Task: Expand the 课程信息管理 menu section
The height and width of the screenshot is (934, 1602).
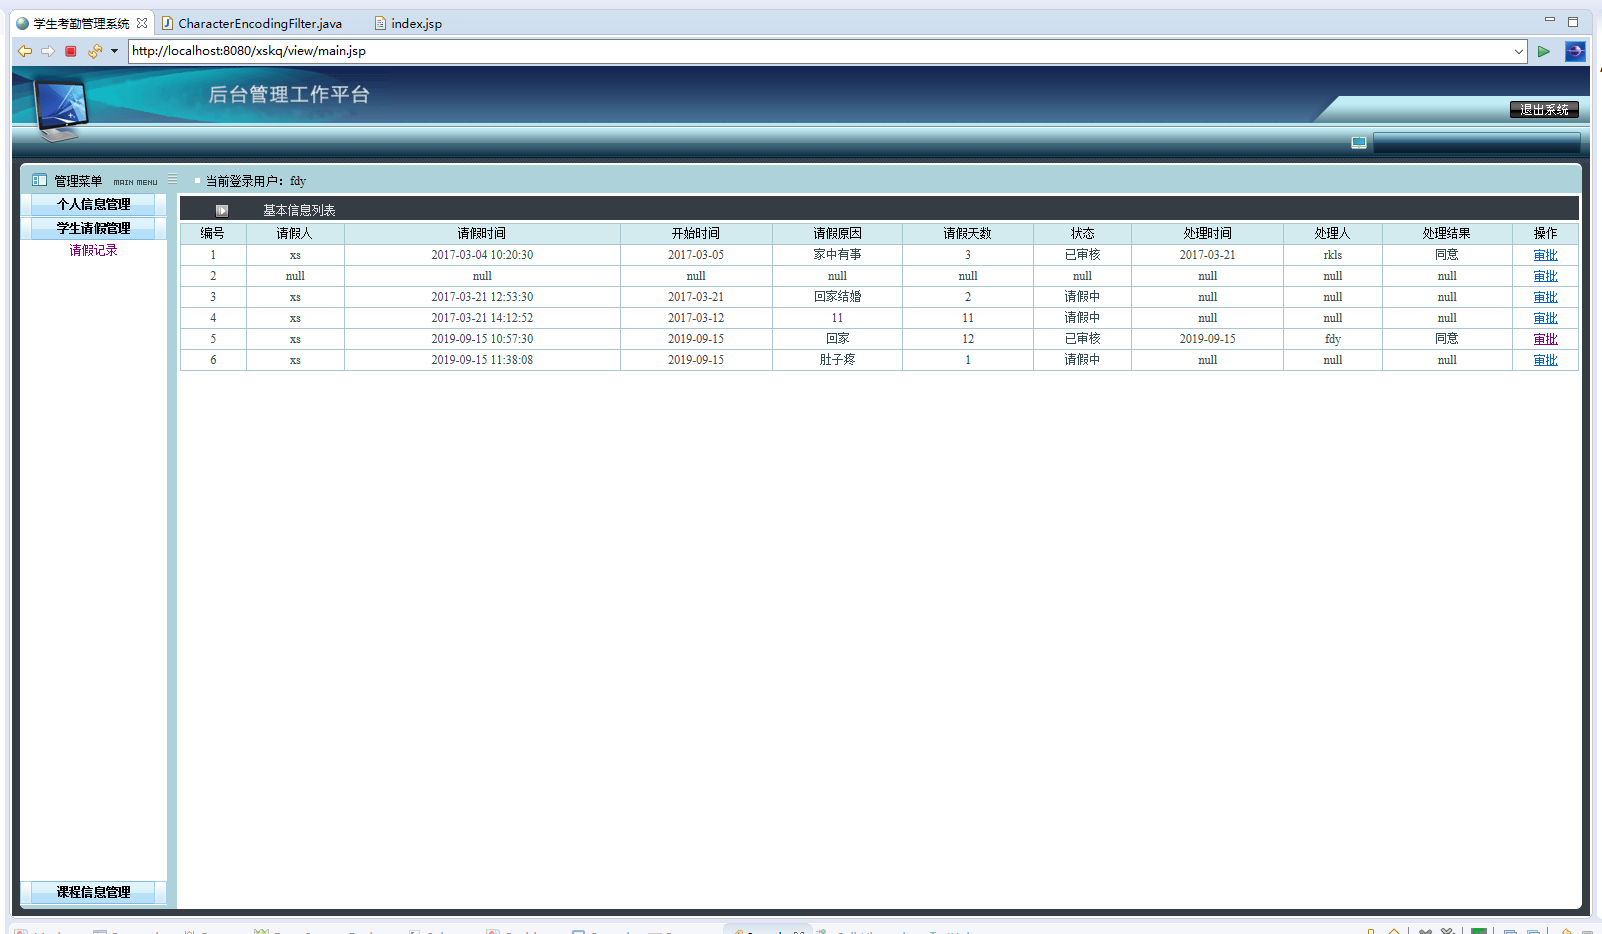Action: (93, 892)
